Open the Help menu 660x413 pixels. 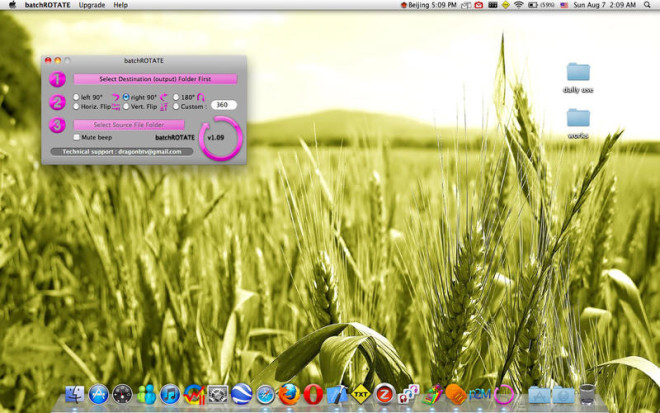point(120,5)
